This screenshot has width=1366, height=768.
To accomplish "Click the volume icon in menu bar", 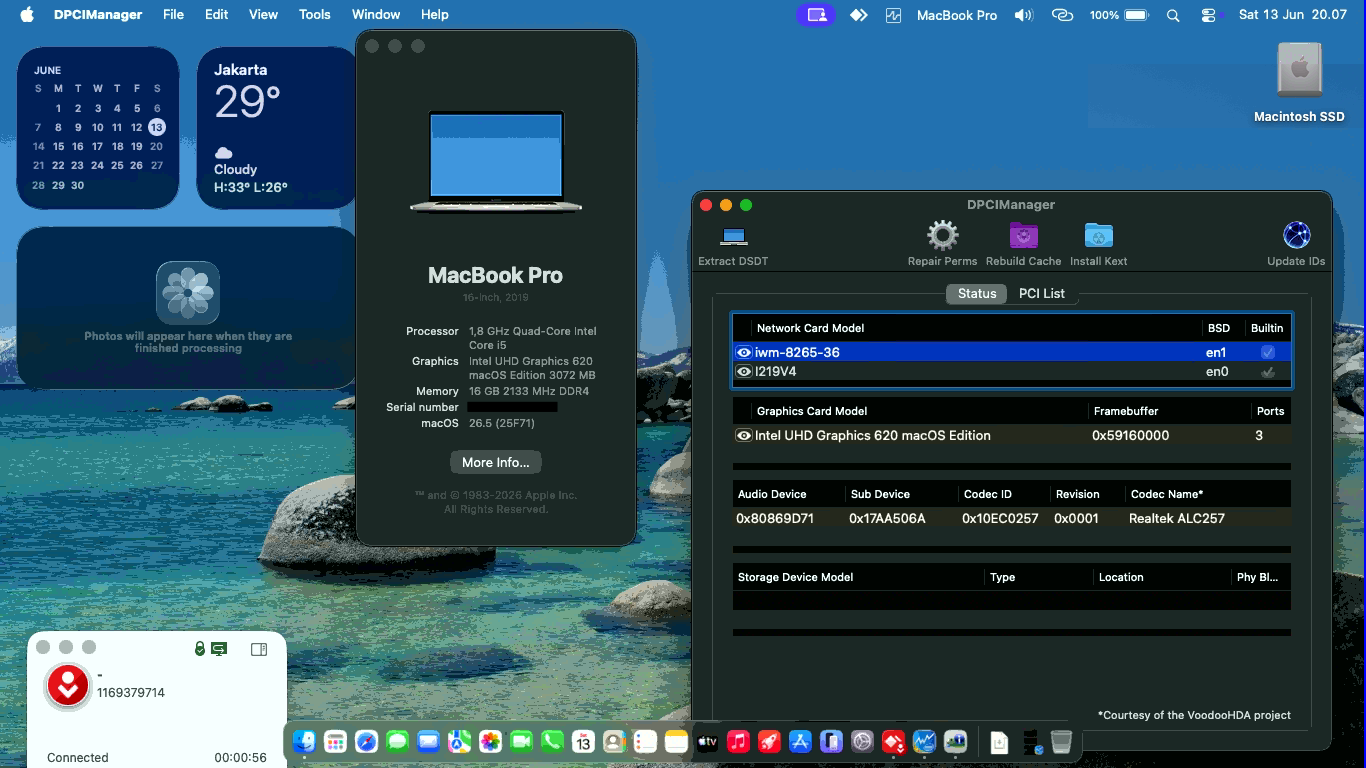I will (x=1023, y=15).
